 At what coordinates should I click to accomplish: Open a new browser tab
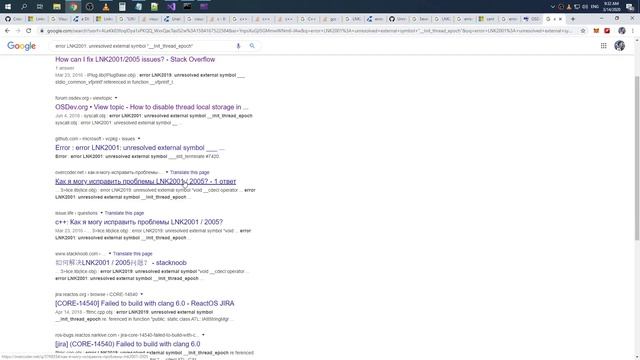pyautogui.click(x=573, y=19)
